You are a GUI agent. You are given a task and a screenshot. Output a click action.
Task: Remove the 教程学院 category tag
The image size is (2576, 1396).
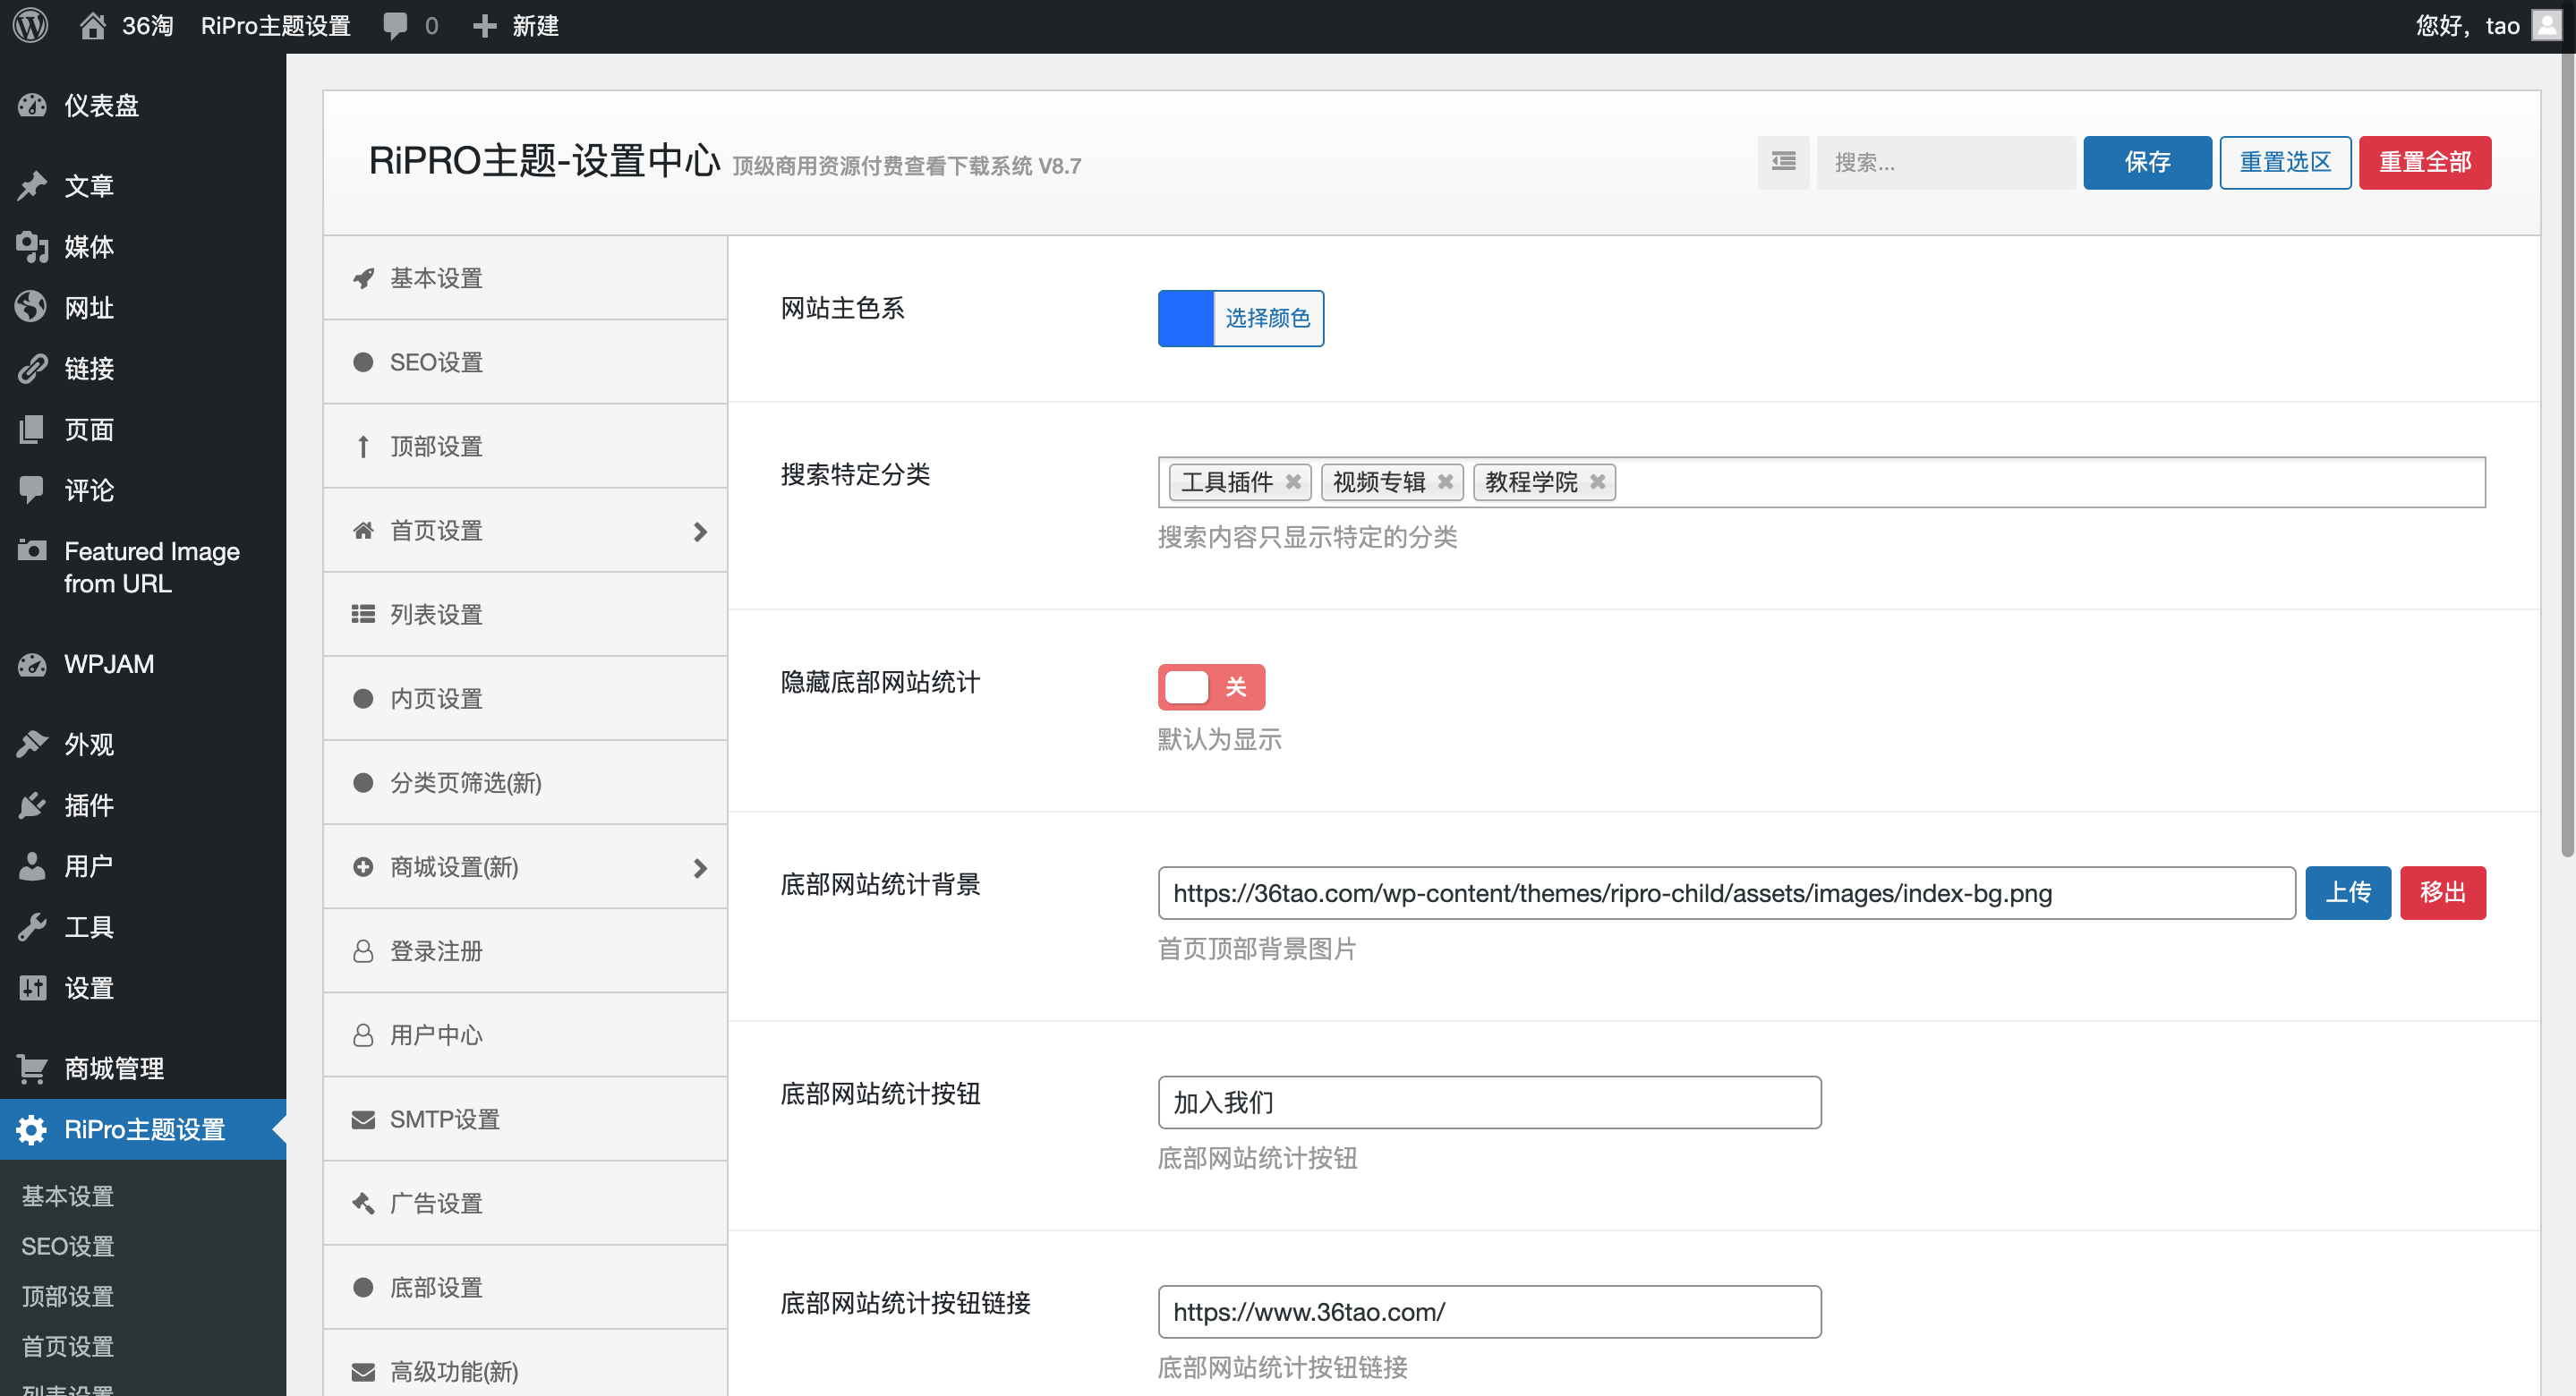pos(1598,482)
